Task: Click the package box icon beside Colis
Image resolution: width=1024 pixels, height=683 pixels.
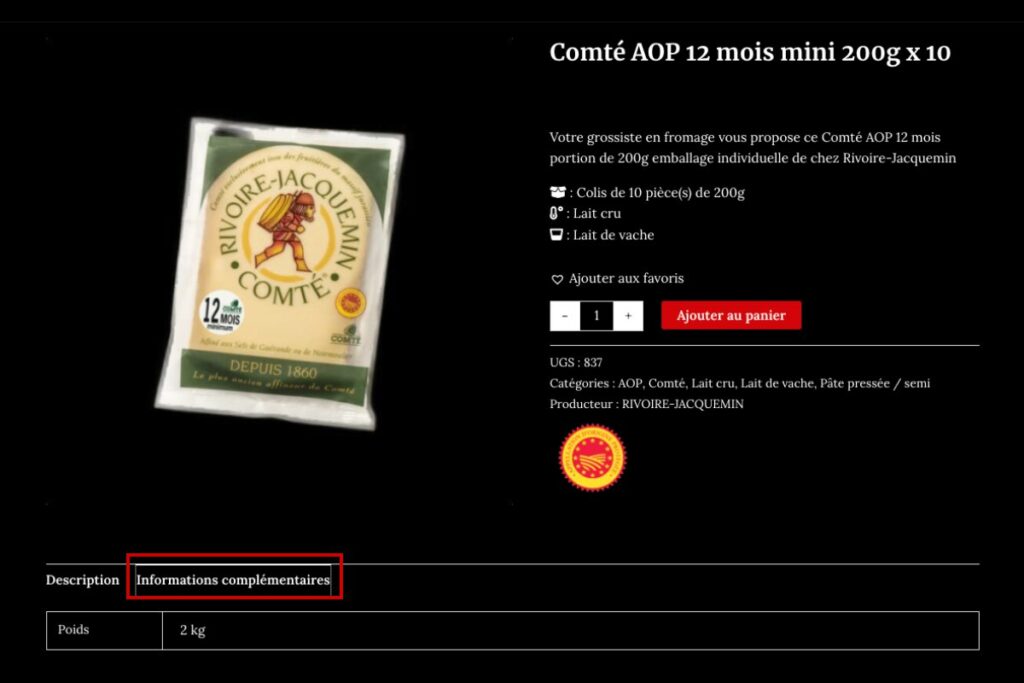Action: [557, 192]
